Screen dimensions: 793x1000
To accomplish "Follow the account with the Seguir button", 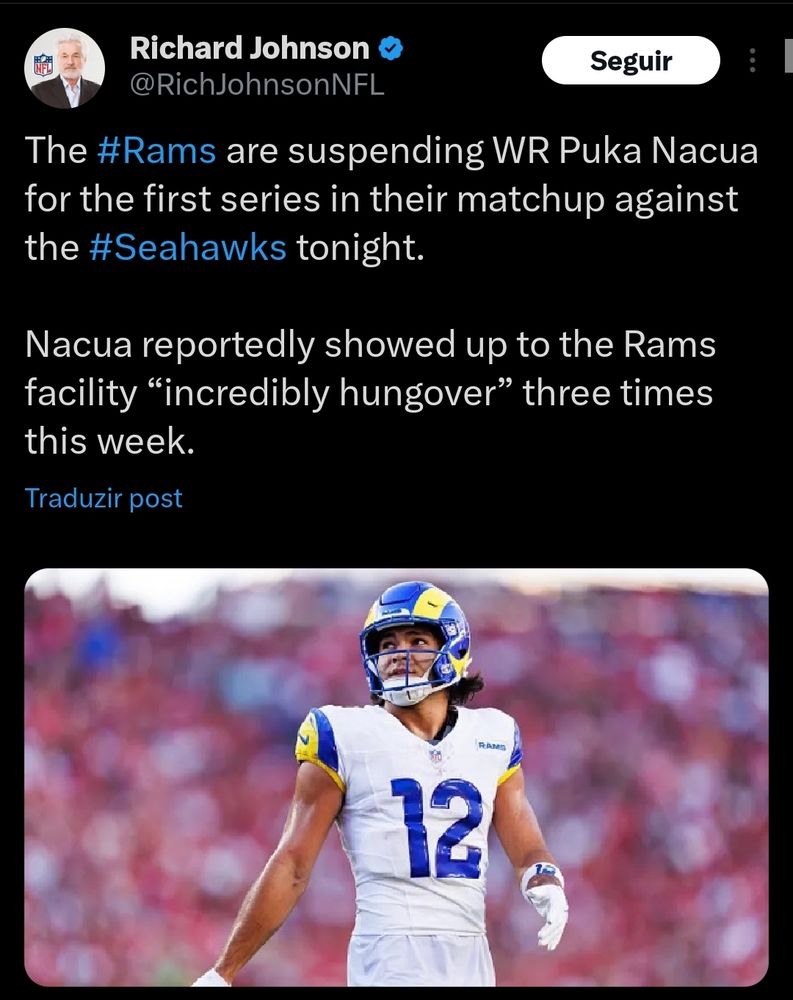I will [x=631, y=61].
